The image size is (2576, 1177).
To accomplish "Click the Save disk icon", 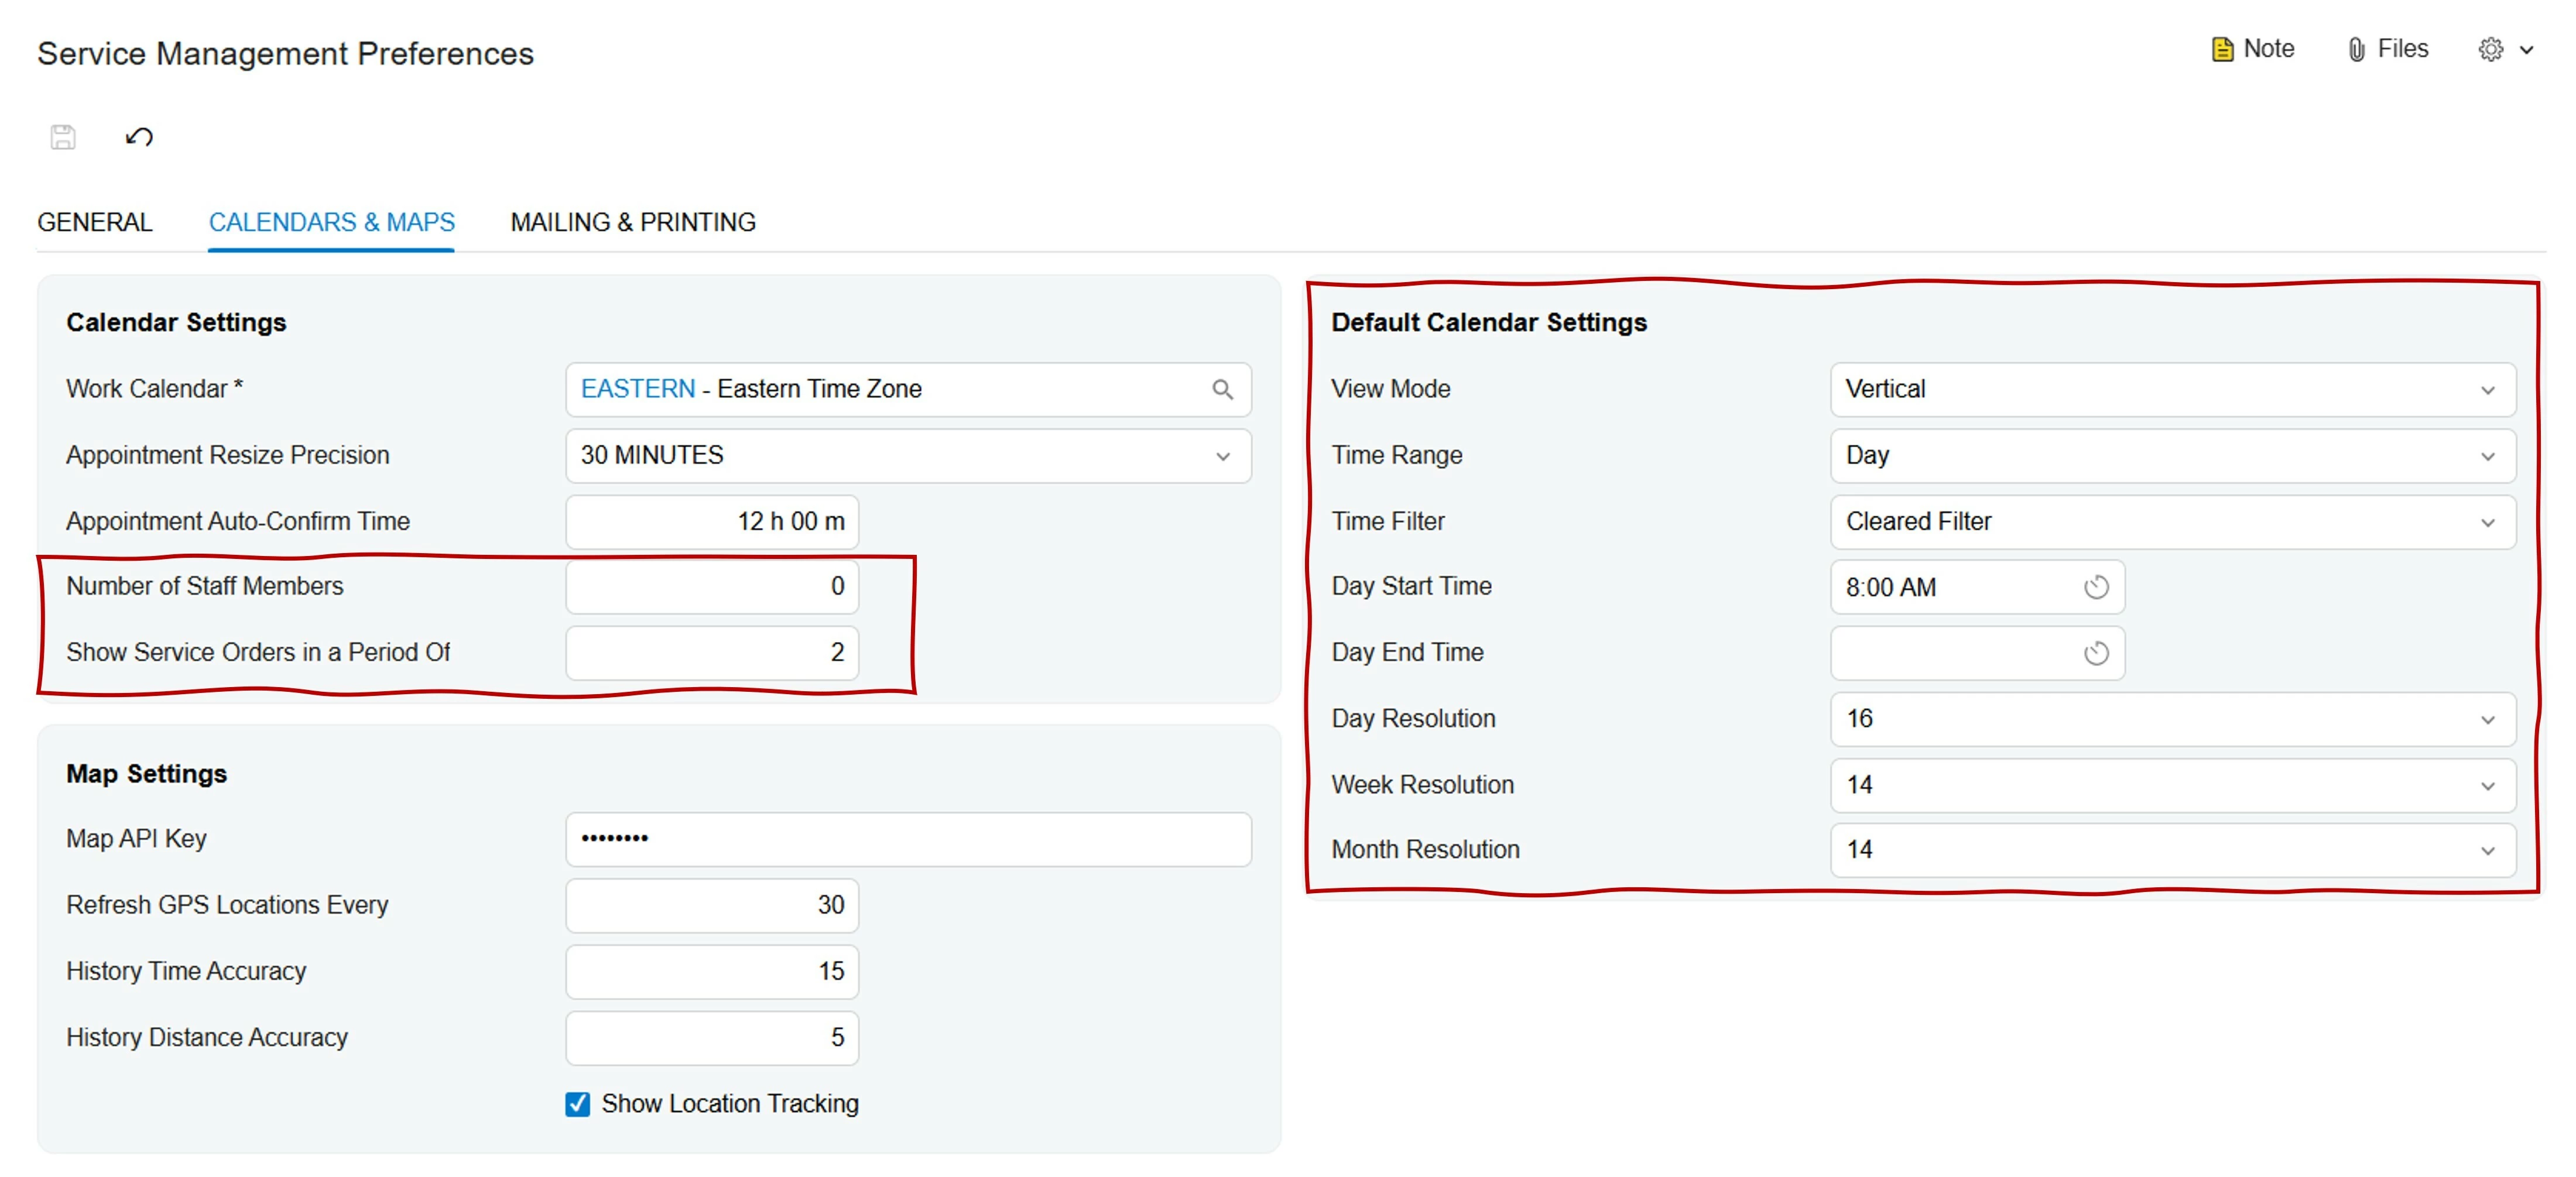I will [x=63, y=137].
